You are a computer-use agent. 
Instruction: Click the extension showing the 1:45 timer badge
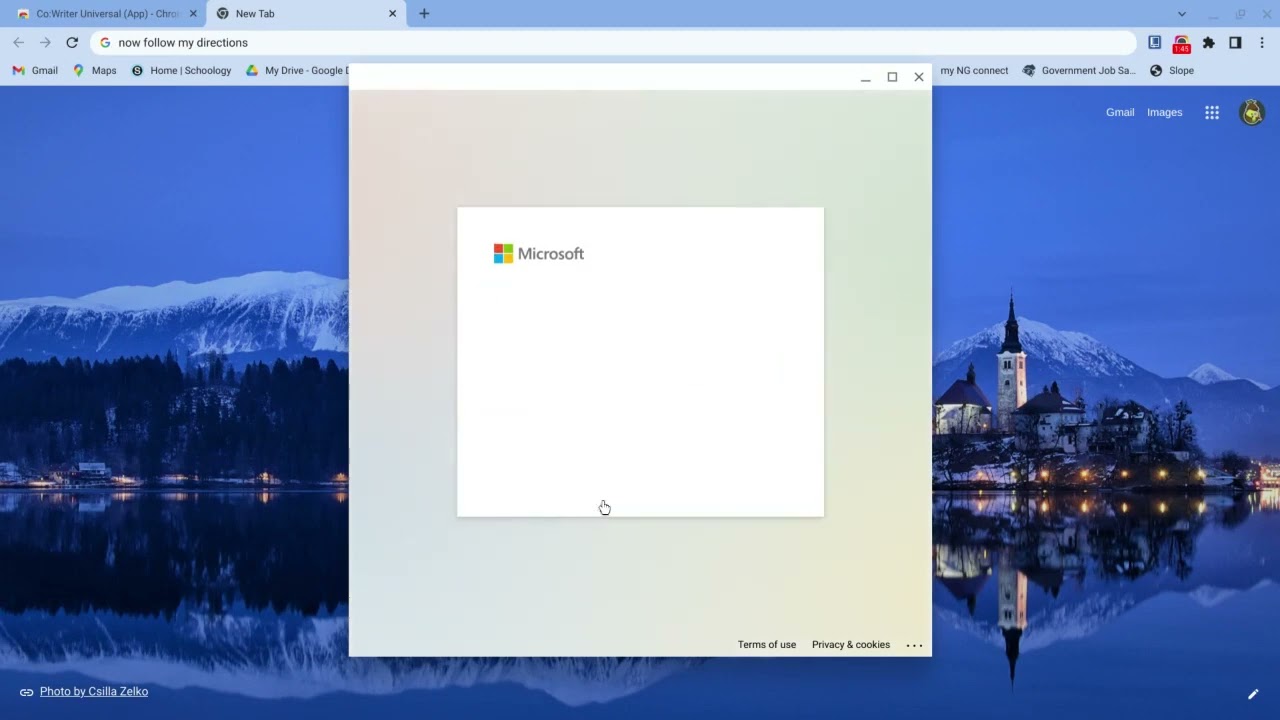pos(1181,44)
